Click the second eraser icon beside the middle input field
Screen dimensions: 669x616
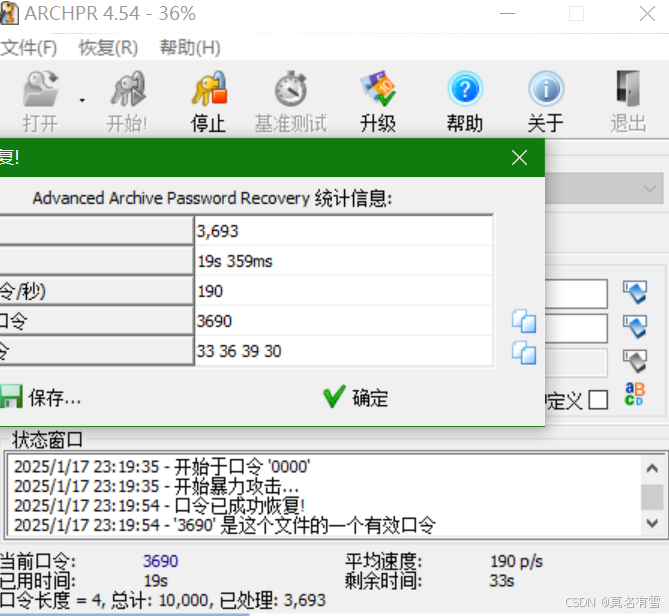tap(635, 327)
